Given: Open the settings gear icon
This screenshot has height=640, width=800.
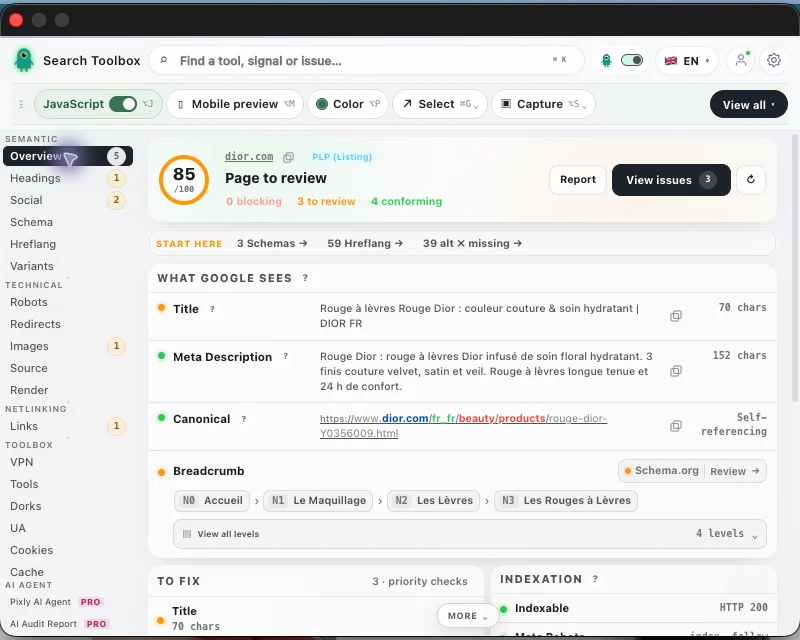Looking at the screenshot, I should [x=773, y=60].
